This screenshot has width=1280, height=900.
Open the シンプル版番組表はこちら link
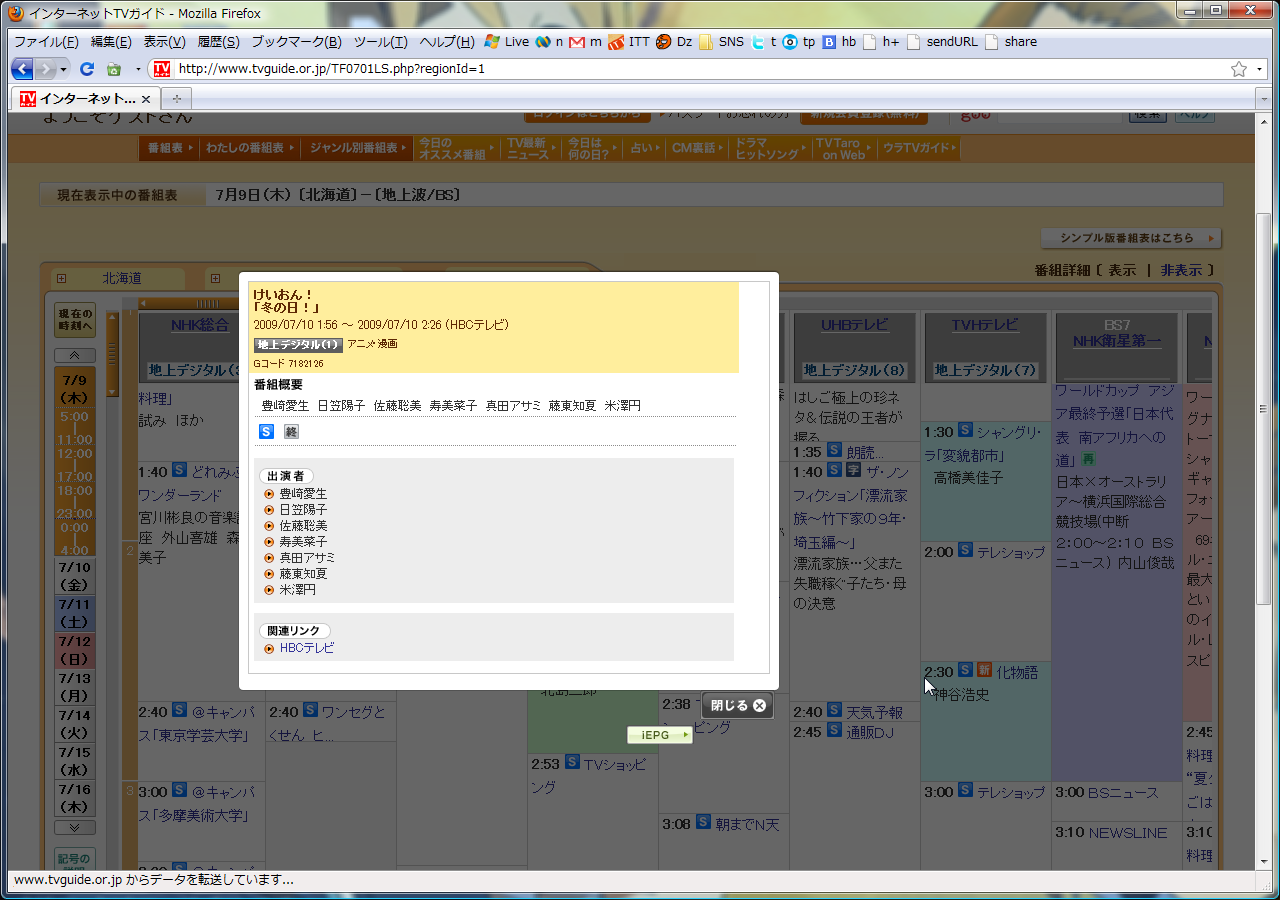coord(1132,238)
